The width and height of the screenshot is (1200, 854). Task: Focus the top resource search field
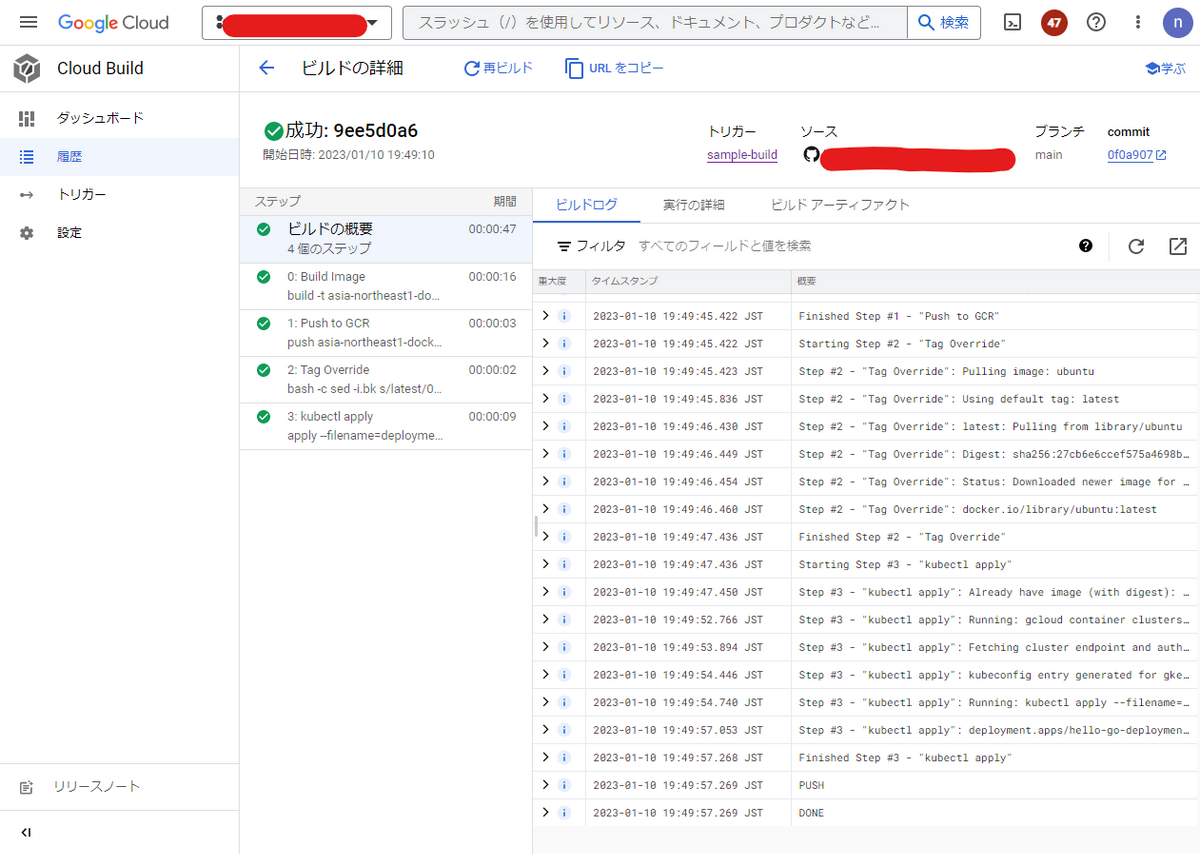[x=655, y=22]
